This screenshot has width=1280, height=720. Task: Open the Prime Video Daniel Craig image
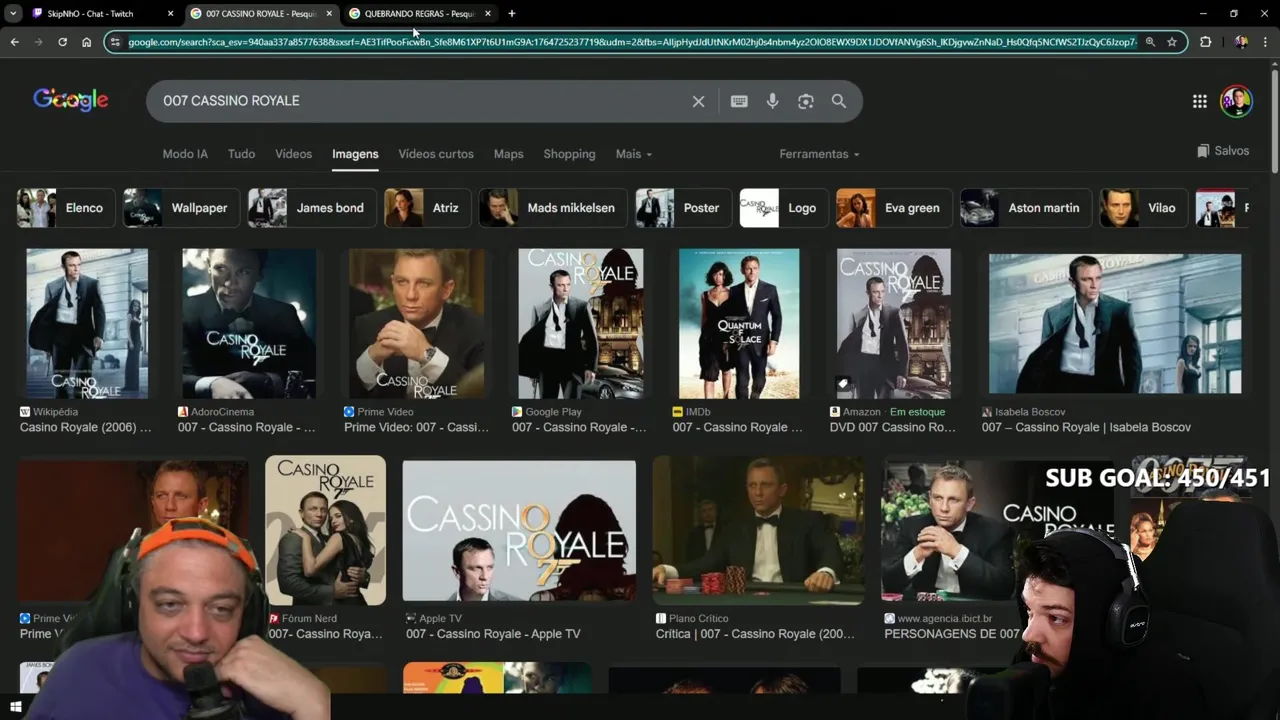click(416, 324)
